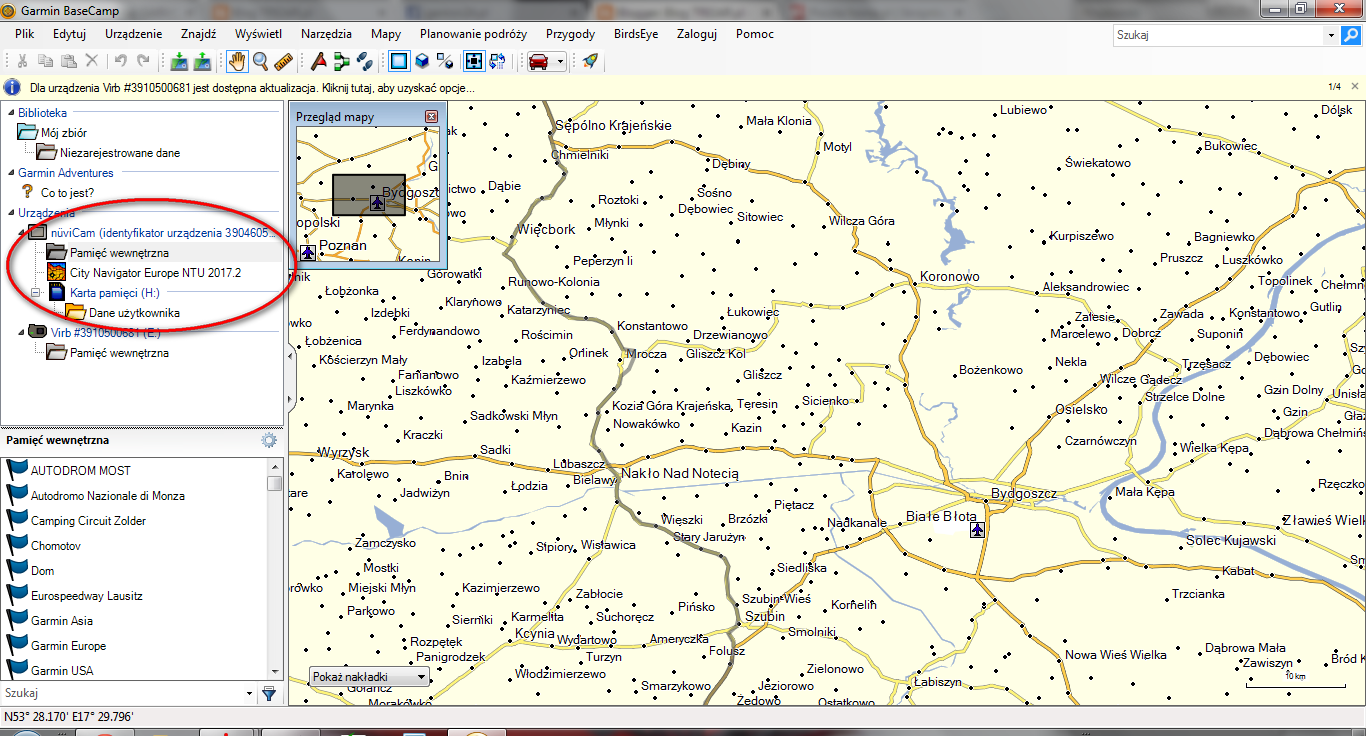Screen dimensions: 1366x736
Task: Click the Delete X toolbar icon
Action: pyautogui.click(x=92, y=62)
